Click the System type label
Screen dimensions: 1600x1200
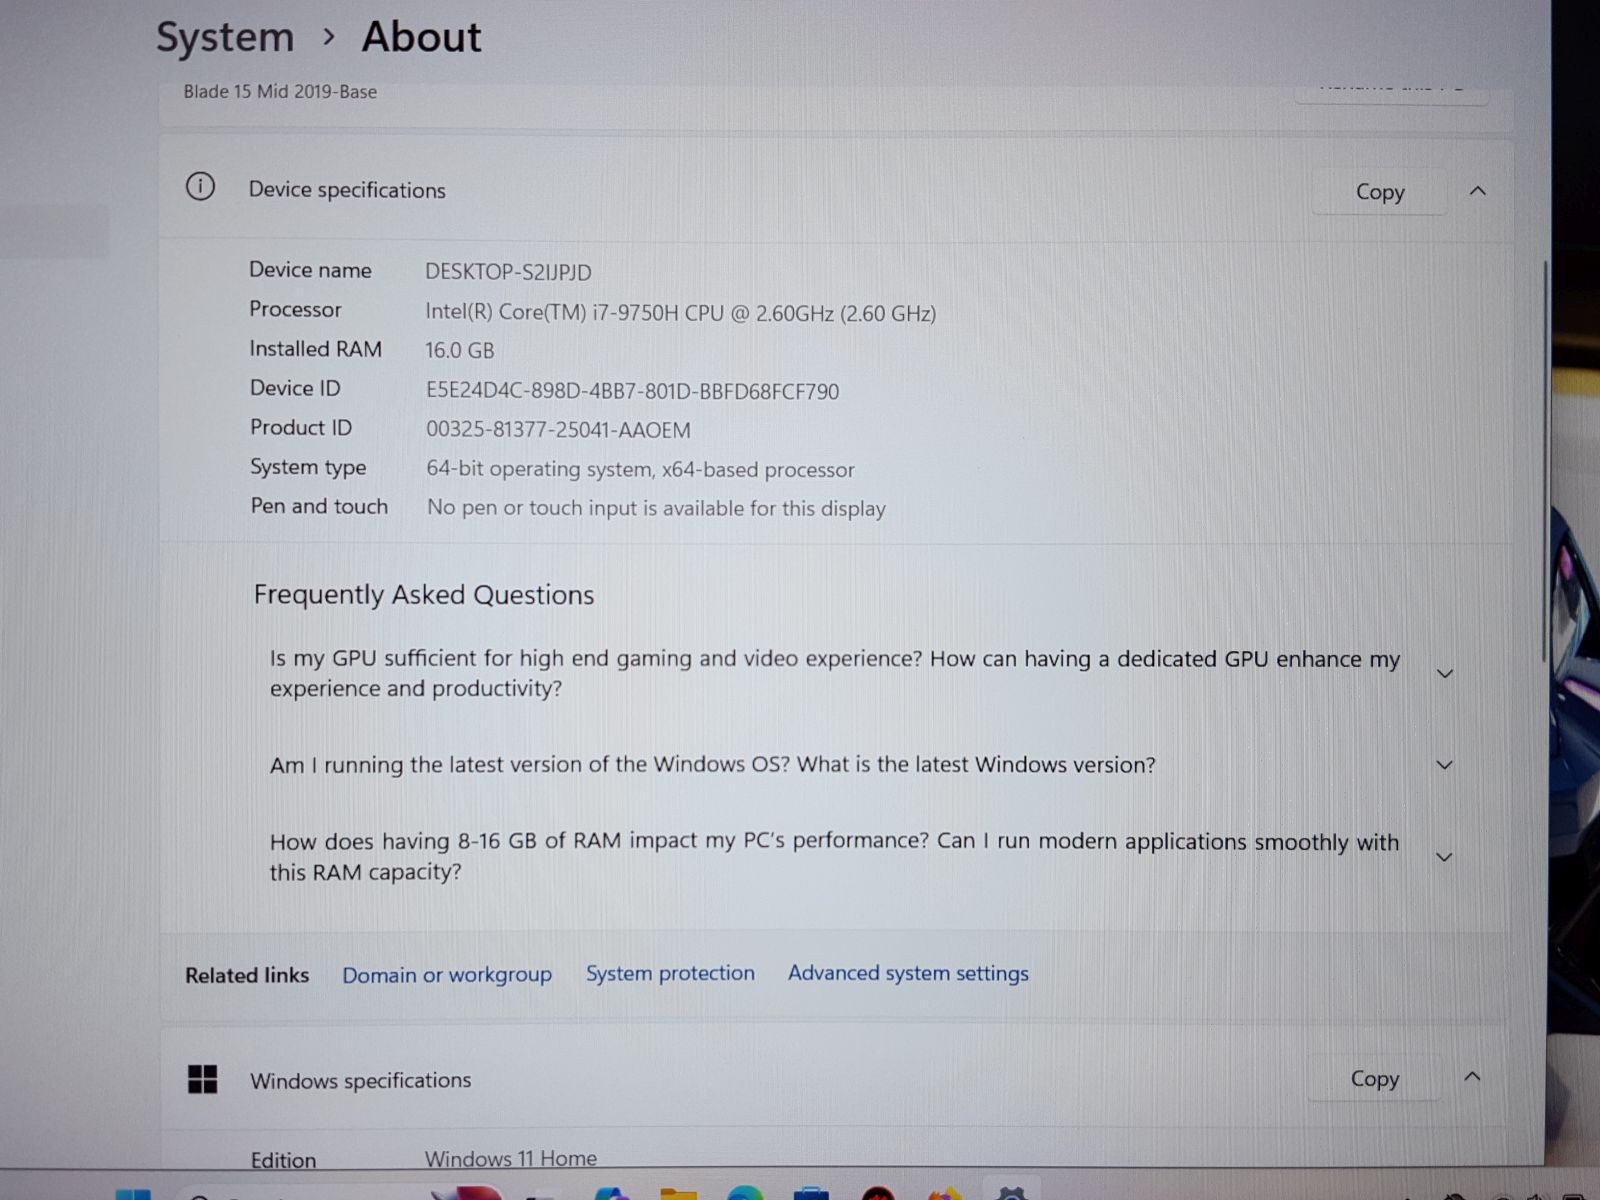coord(308,467)
